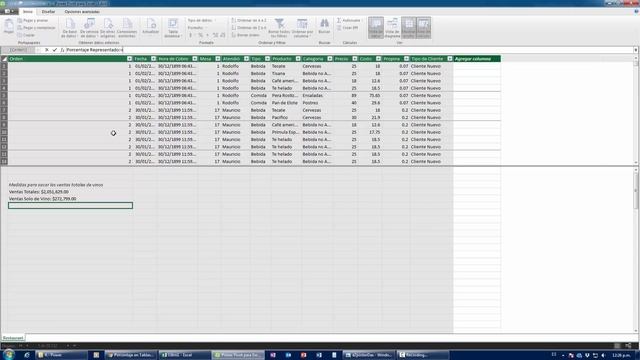Screen dimensions: 640x360
Task: Click the Help icon at the ribbon's right
Action: click(x=636, y=12)
